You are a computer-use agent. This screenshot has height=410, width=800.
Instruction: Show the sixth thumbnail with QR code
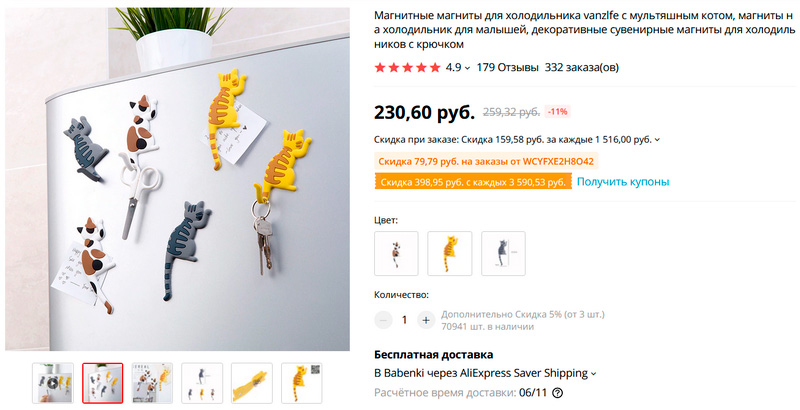tap(302, 383)
